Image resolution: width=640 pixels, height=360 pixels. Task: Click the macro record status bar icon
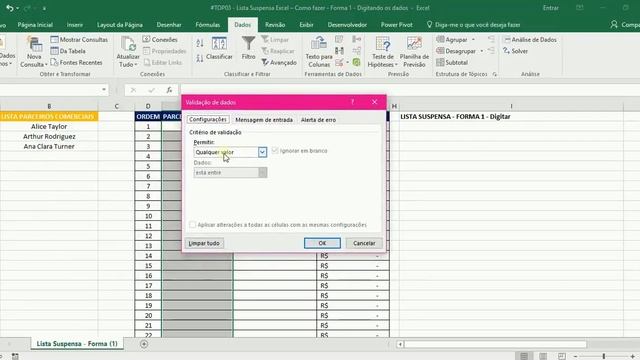[x=15, y=356]
